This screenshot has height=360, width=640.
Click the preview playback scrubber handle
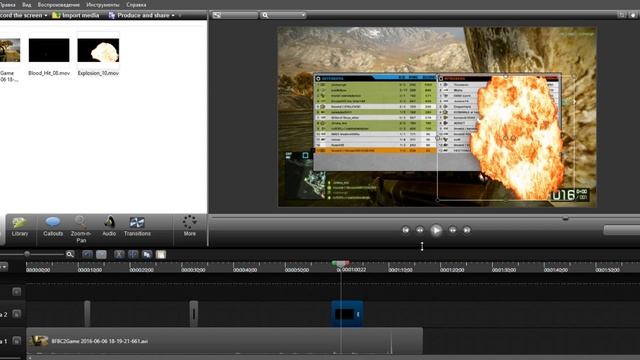(x=565, y=218)
